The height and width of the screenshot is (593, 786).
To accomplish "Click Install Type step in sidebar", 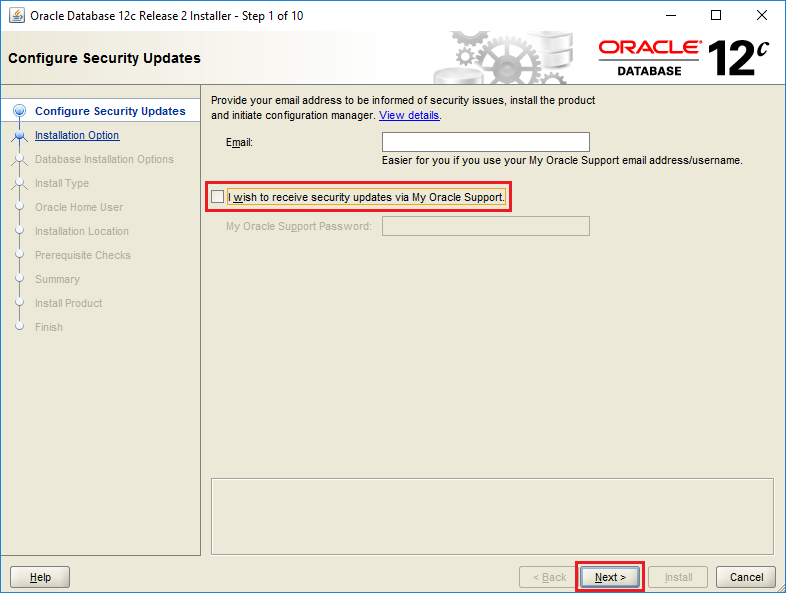I will click(x=62, y=183).
